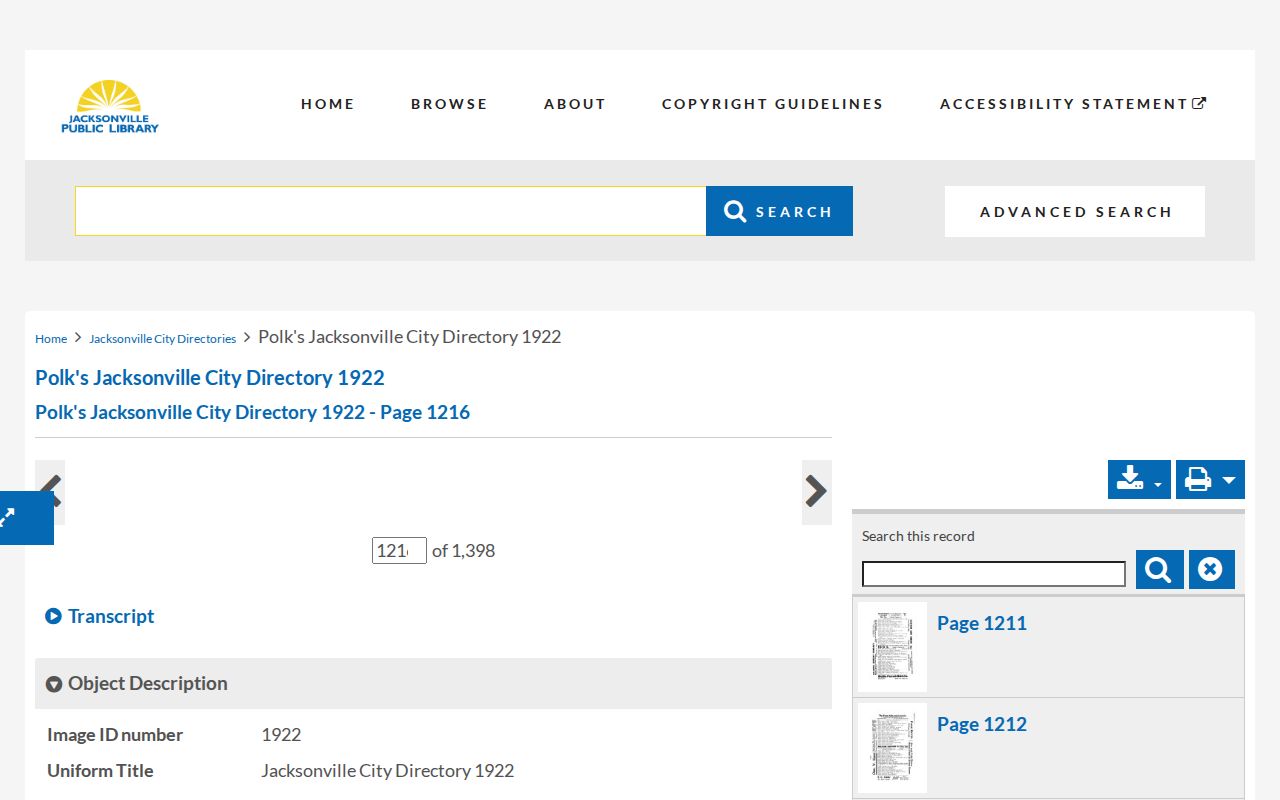Click Jacksonville City Directories breadcrumb link
Viewport: 1280px width, 800px height.
162,339
